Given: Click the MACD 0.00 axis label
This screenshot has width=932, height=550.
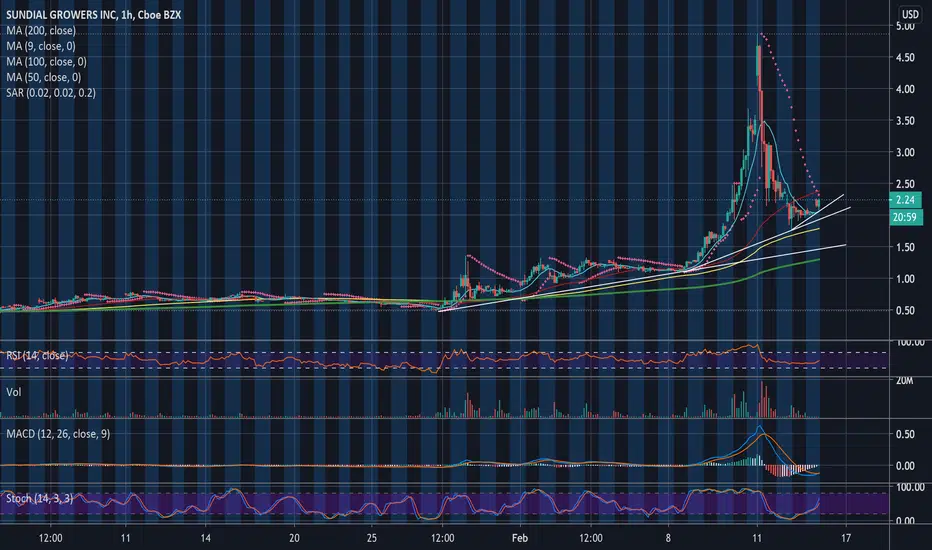Looking at the screenshot, I should coord(905,466).
